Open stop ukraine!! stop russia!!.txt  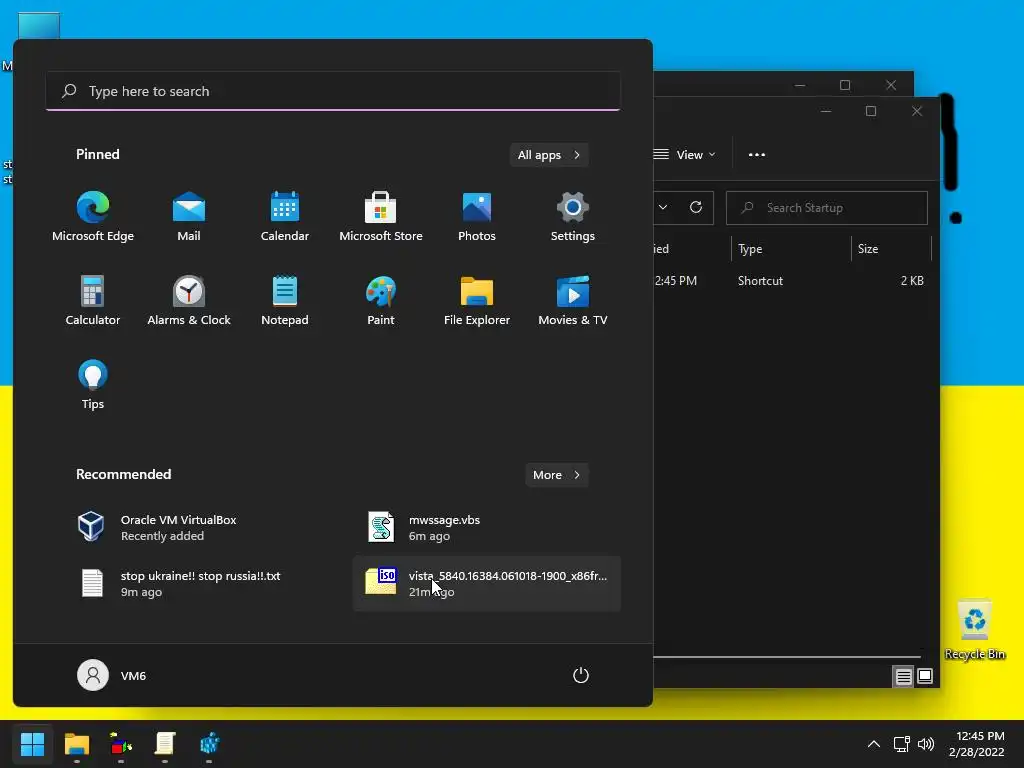click(x=199, y=583)
